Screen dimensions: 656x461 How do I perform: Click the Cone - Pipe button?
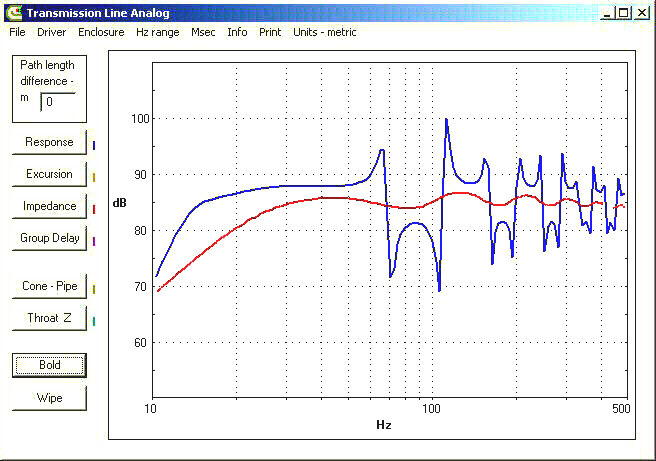(49, 286)
